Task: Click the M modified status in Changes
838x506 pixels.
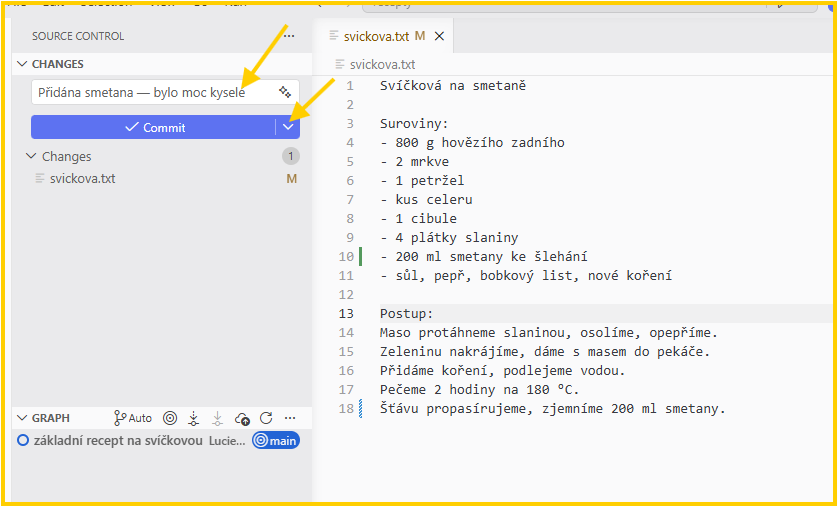Action: 291,178
